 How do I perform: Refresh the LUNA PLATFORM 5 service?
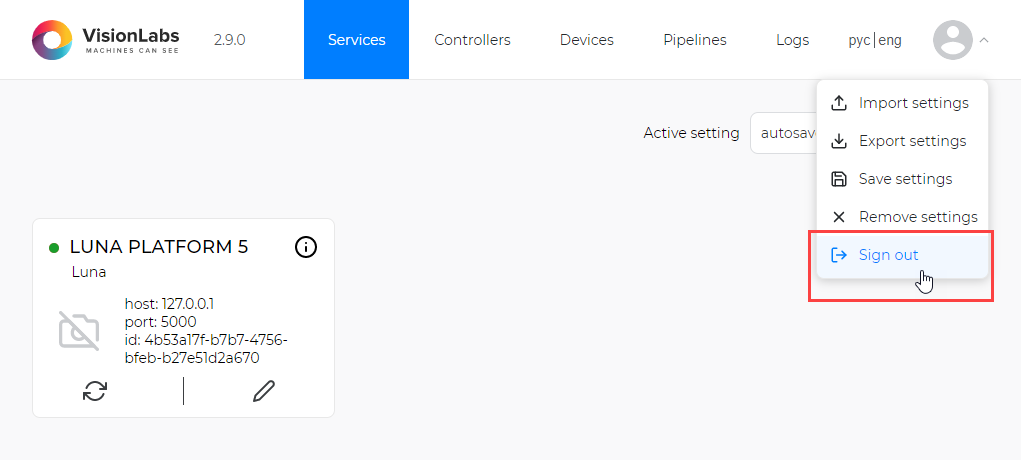(x=95, y=390)
